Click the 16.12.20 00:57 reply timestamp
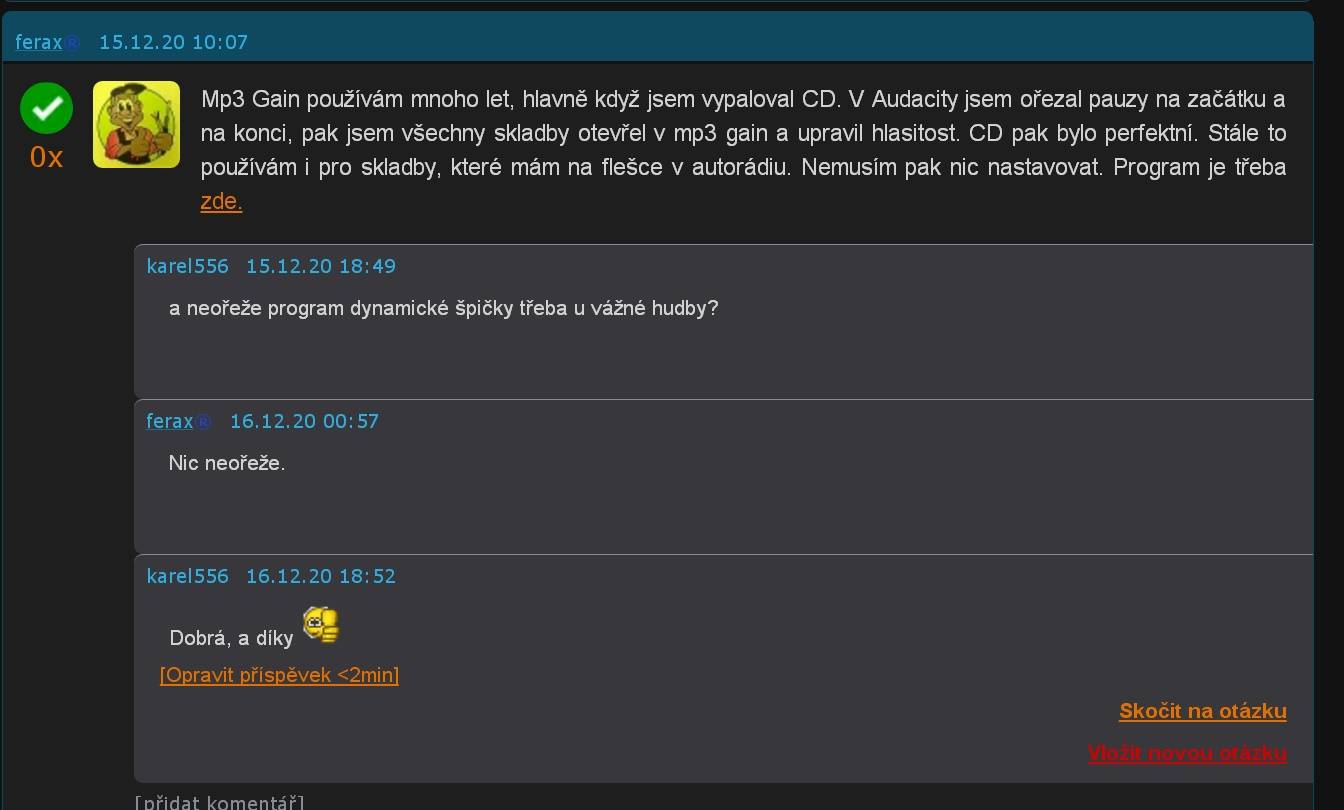Viewport: 1344px width, 810px height. click(x=305, y=421)
